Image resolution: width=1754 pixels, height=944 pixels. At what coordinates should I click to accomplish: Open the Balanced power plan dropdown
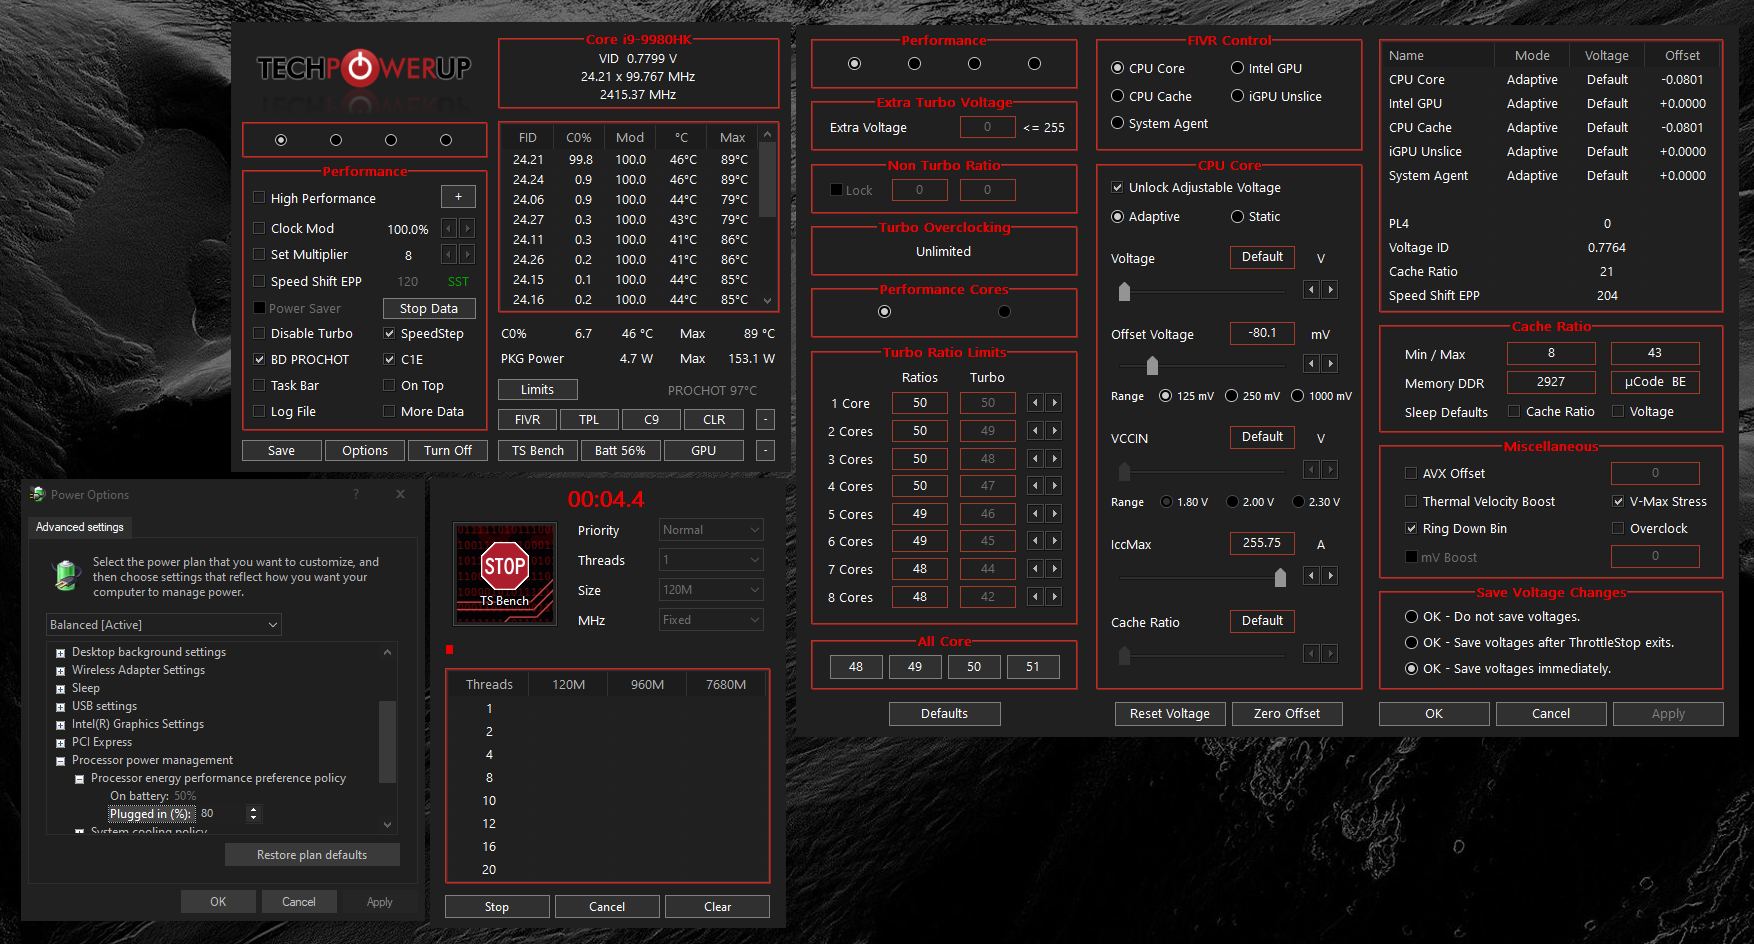[164, 624]
